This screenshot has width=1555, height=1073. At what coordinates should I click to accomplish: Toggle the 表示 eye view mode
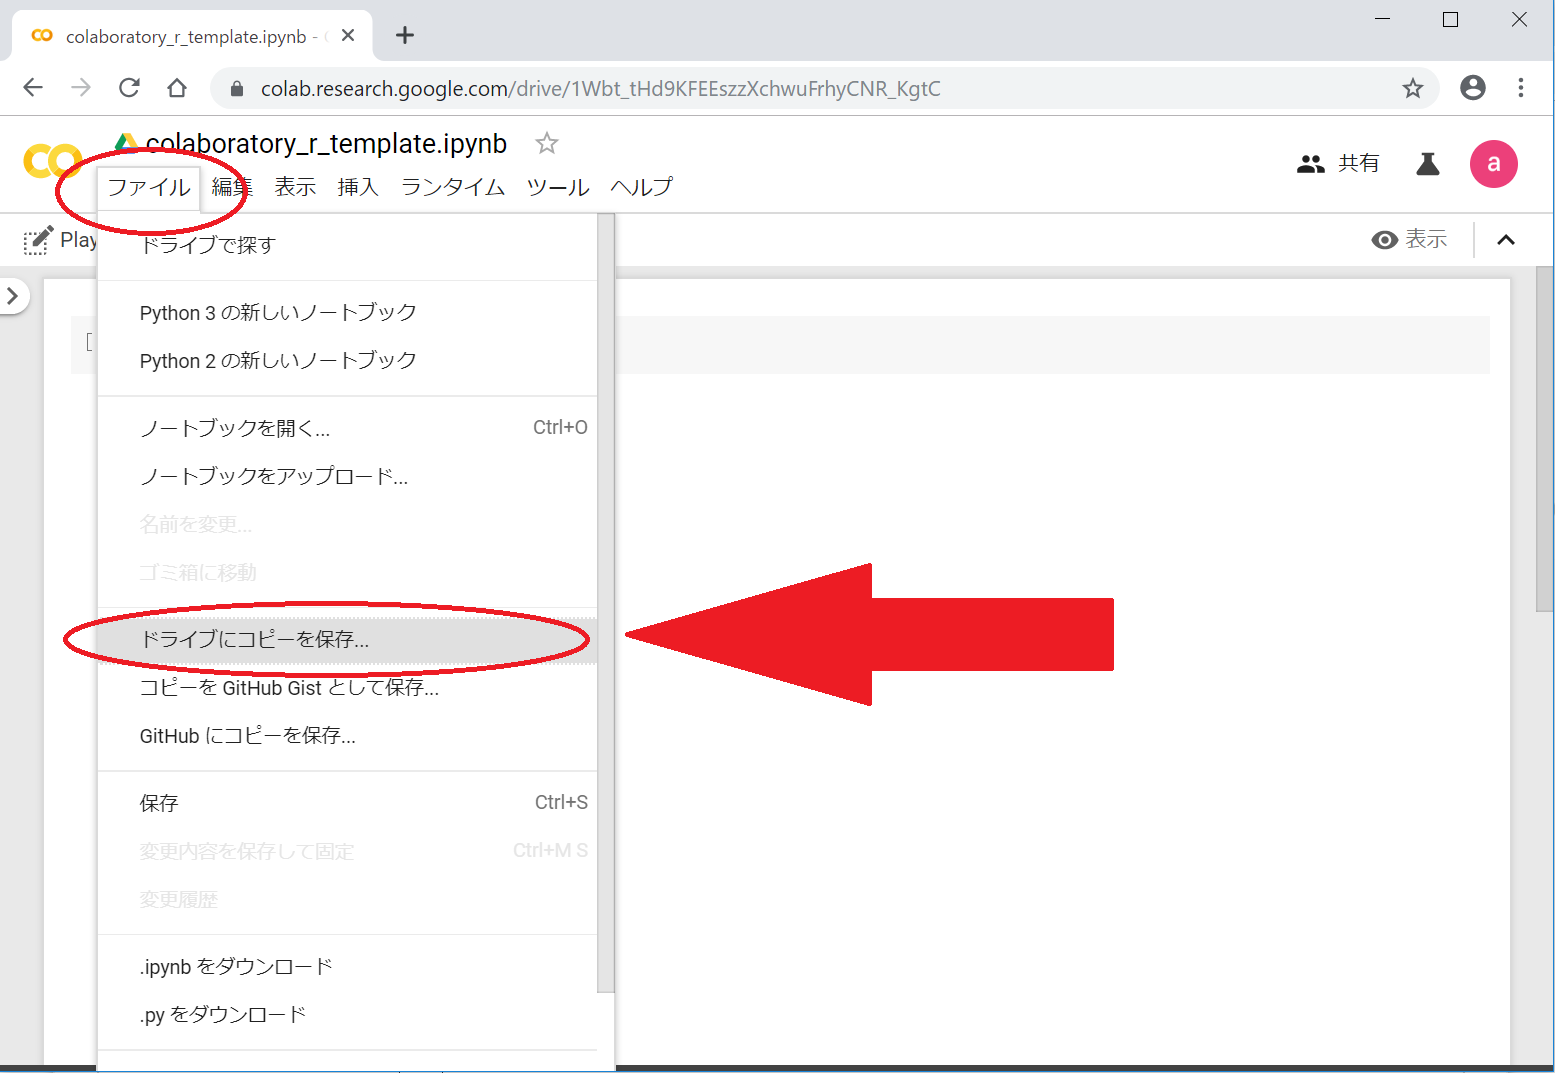click(1410, 240)
